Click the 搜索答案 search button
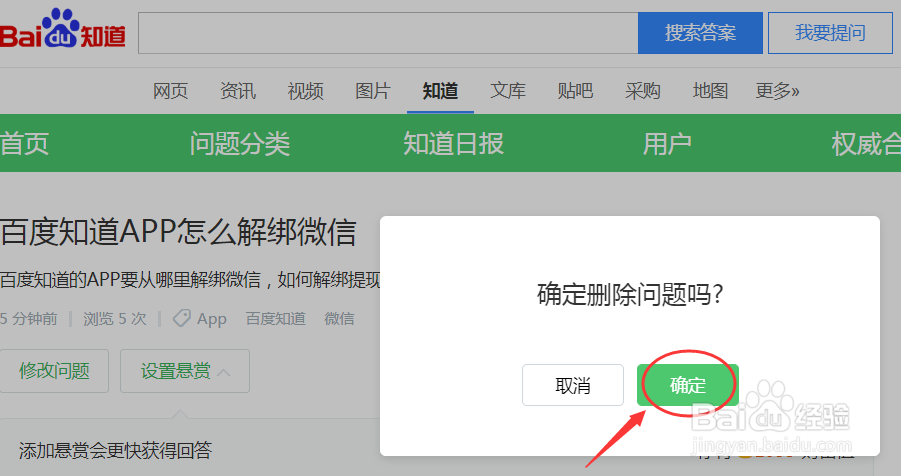901x476 pixels. point(700,33)
